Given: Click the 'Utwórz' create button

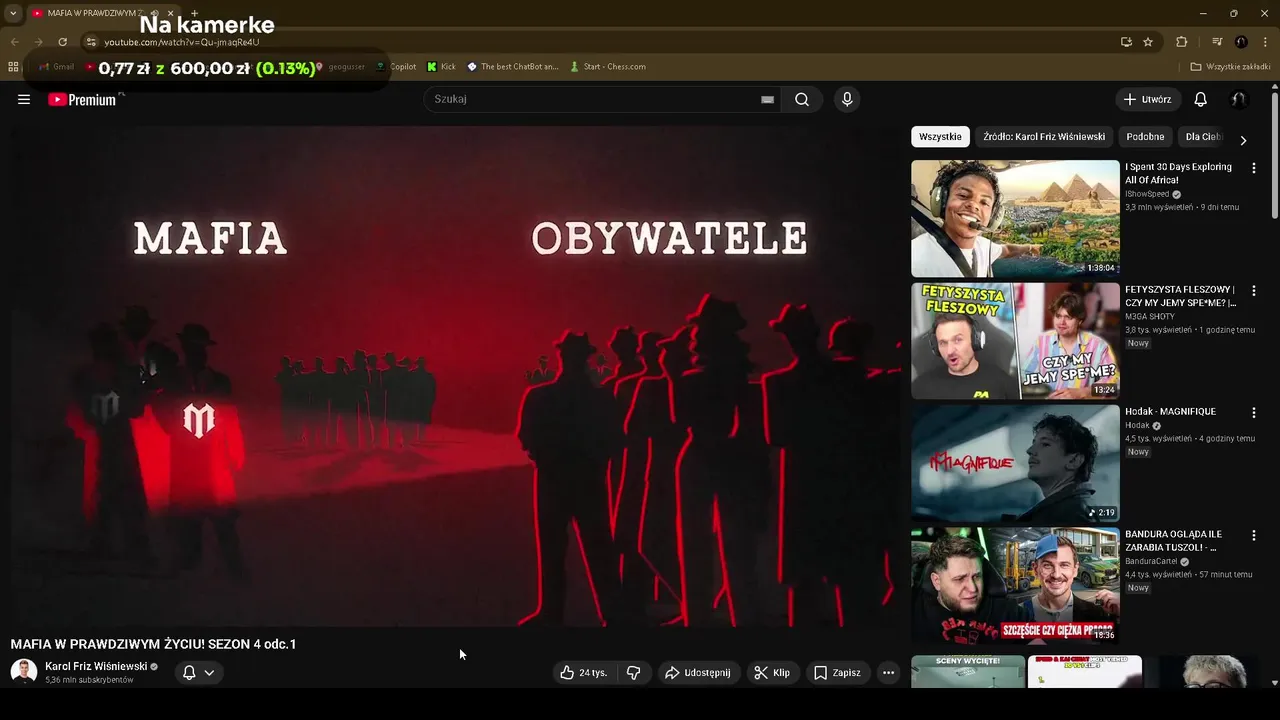Looking at the screenshot, I should [1148, 99].
